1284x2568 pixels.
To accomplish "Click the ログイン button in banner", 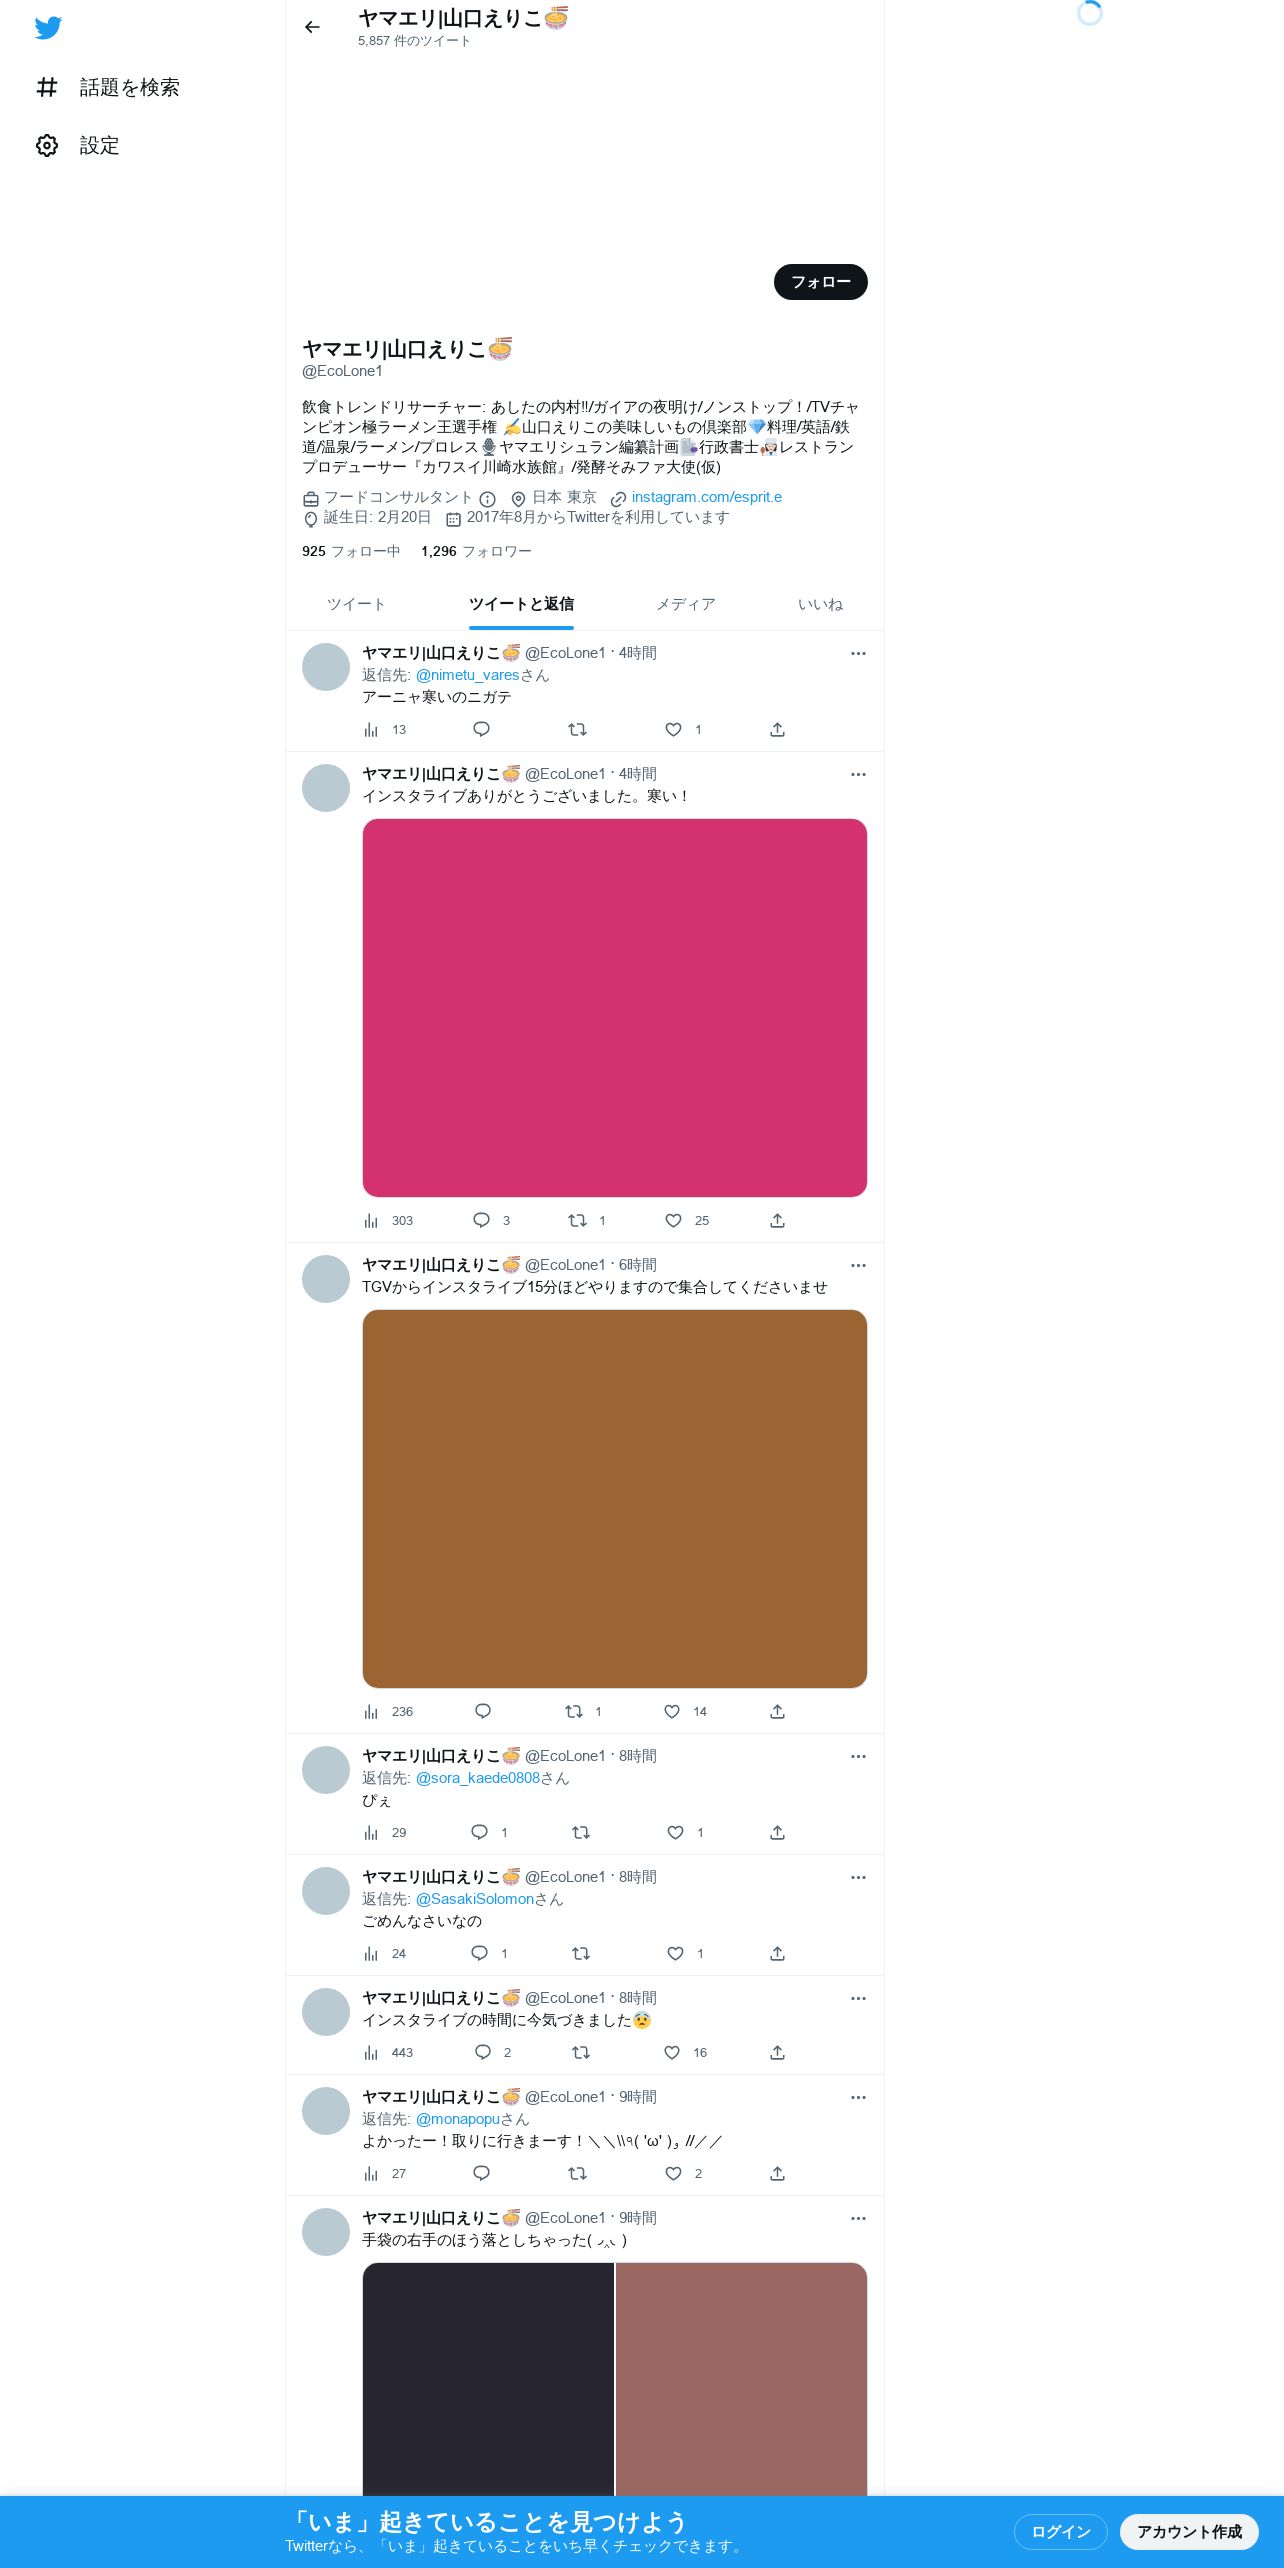I will click(x=1061, y=2531).
